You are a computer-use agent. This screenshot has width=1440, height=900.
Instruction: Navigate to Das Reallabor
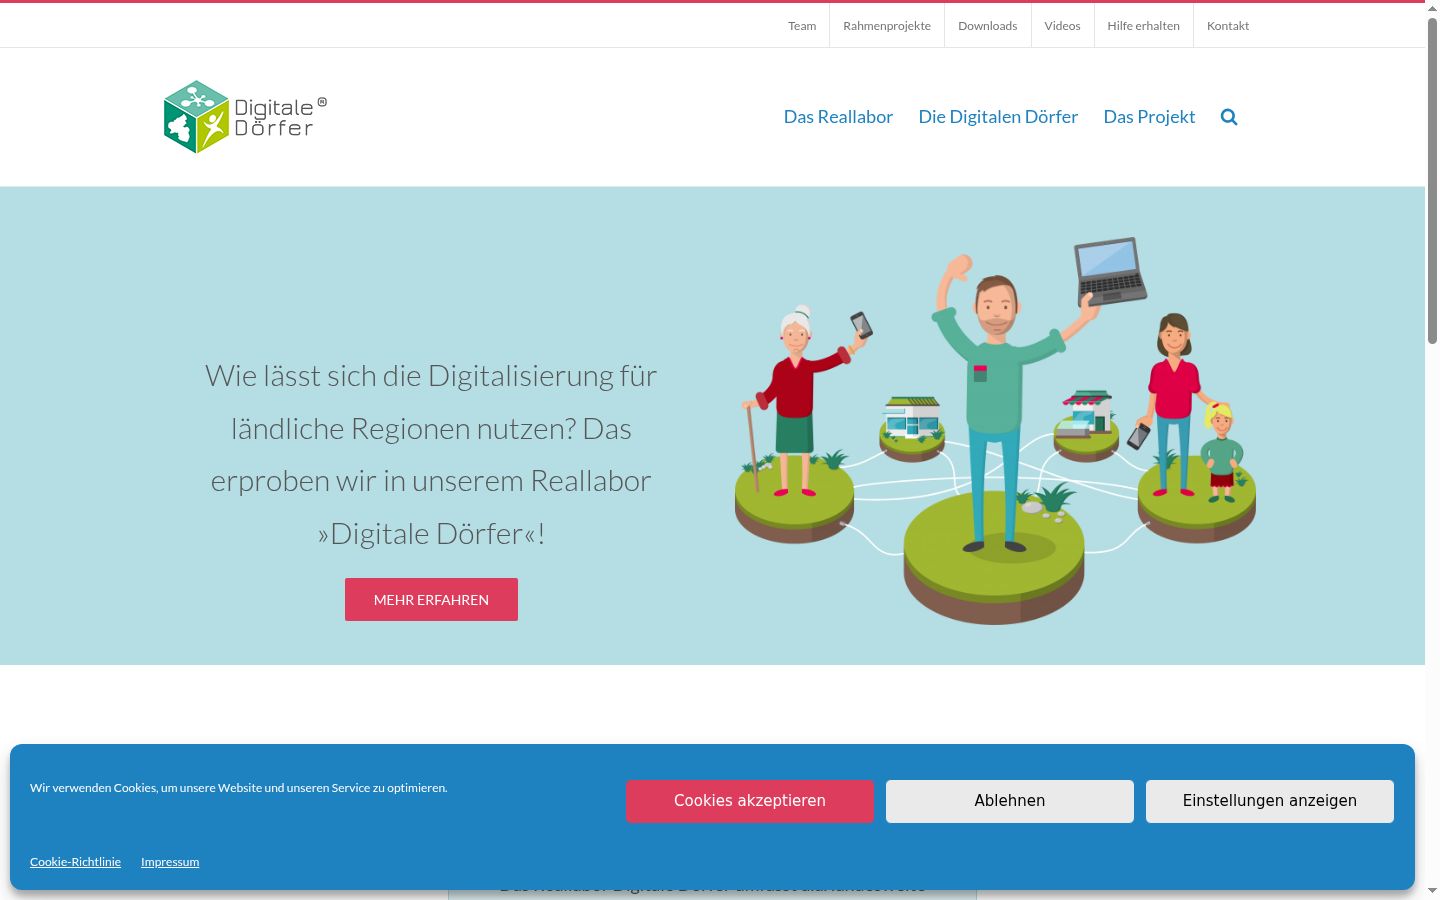(x=838, y=117)
